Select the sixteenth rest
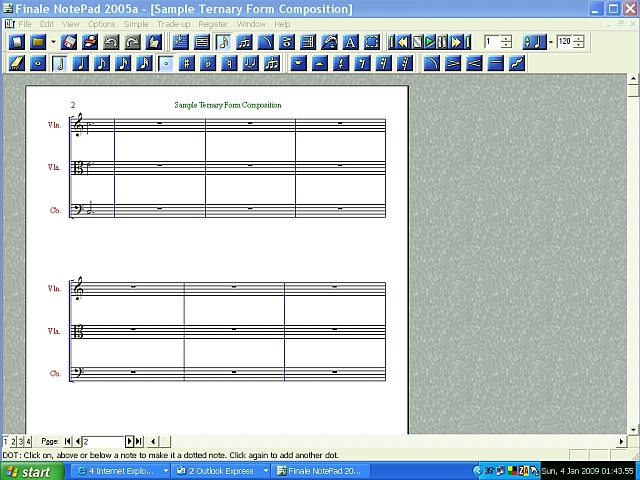The width and height of the screenshot is (640, 480). point(383,64)
